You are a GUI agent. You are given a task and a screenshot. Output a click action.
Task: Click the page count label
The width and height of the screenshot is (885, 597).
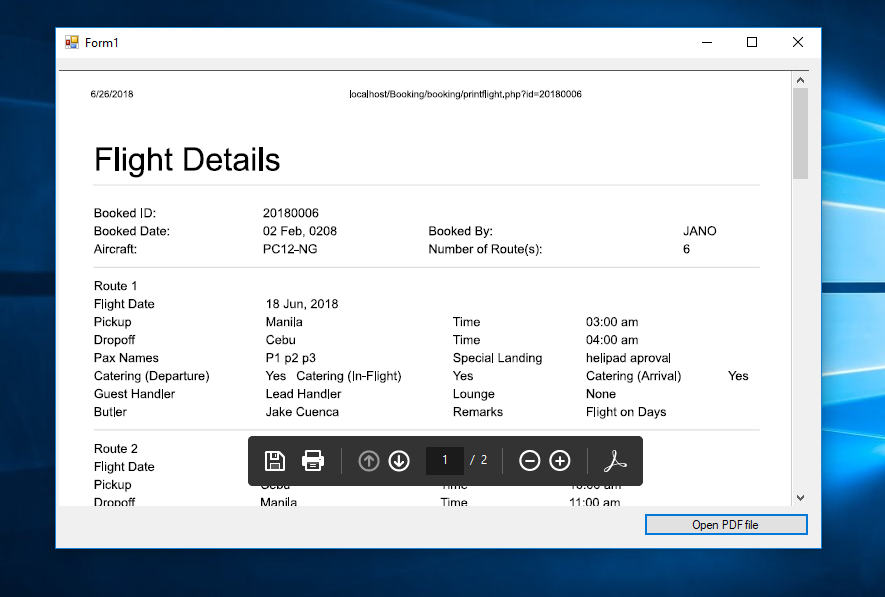click(x=482, y=460)
